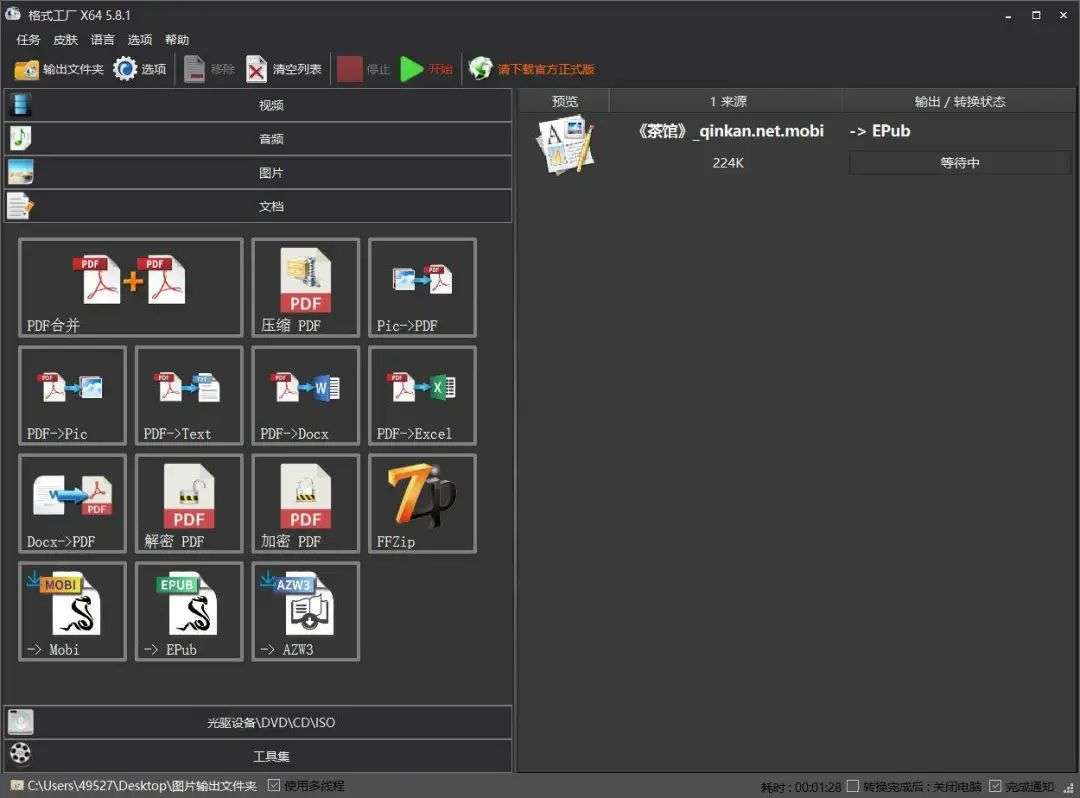Open the FFZip tool

[422, 503]
